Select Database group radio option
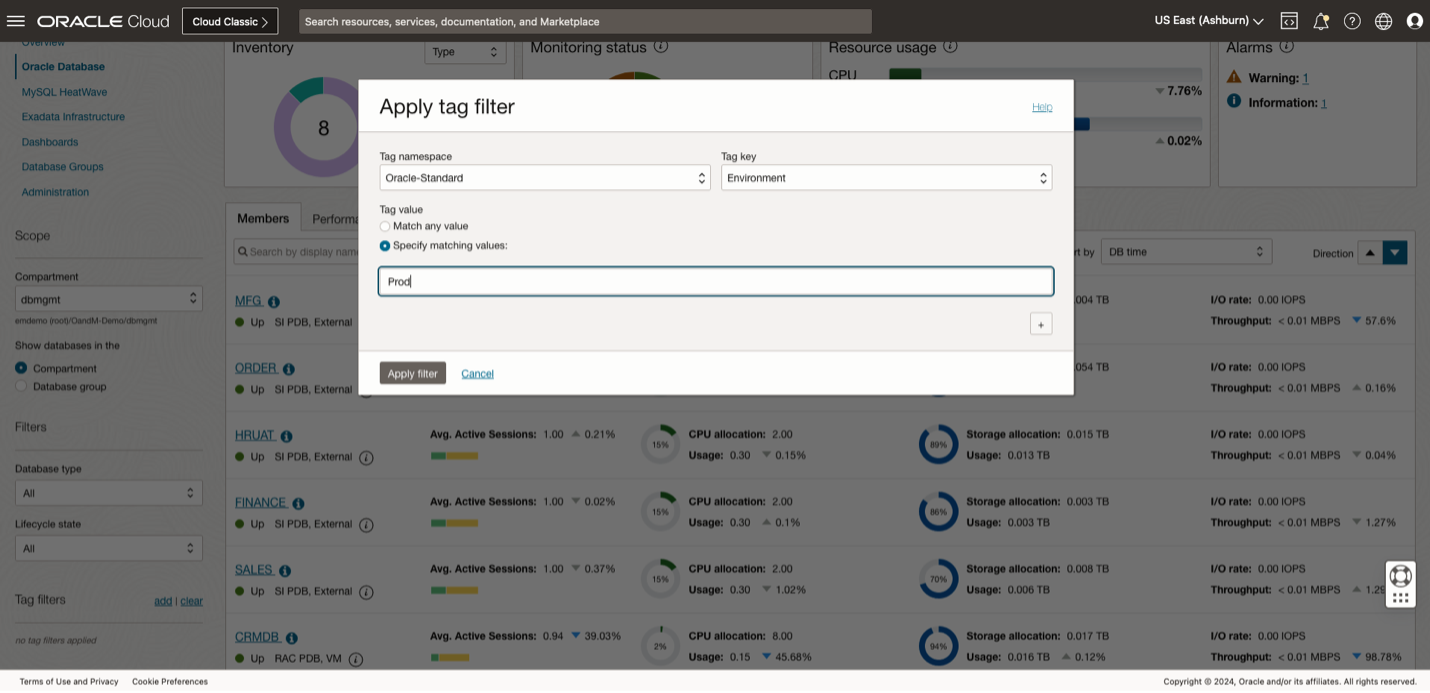 pos(21,386)
